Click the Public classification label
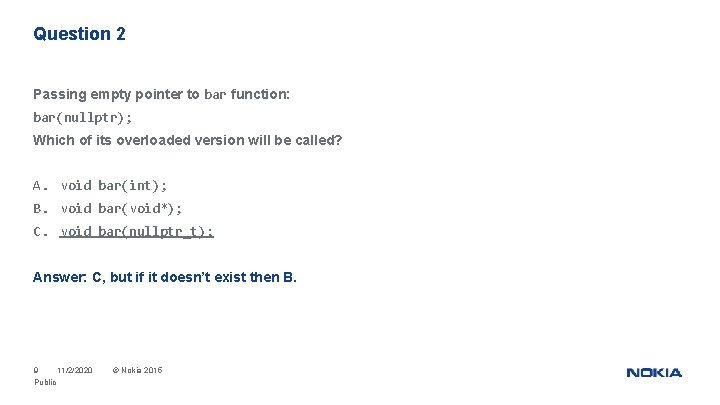Screen dimensions: 720x405 click(45, 382)
